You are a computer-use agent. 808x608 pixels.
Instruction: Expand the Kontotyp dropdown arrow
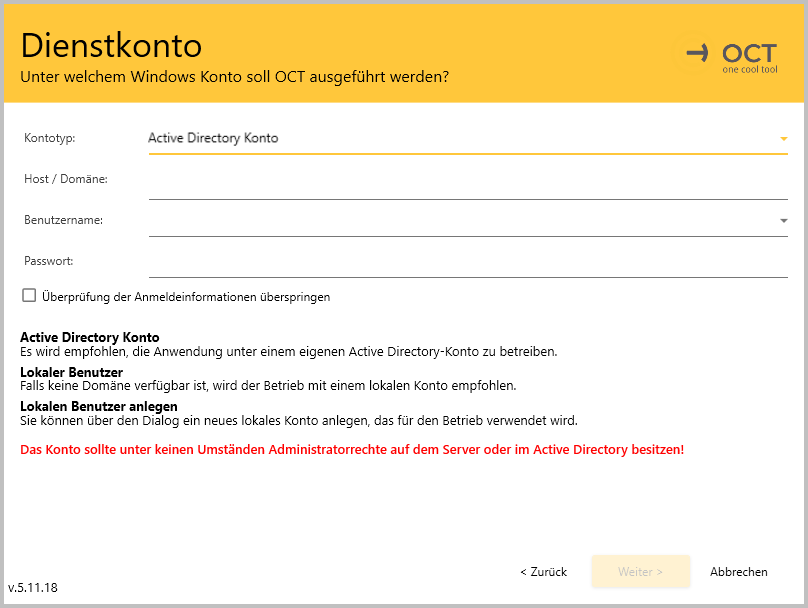[x=783, y=139]
